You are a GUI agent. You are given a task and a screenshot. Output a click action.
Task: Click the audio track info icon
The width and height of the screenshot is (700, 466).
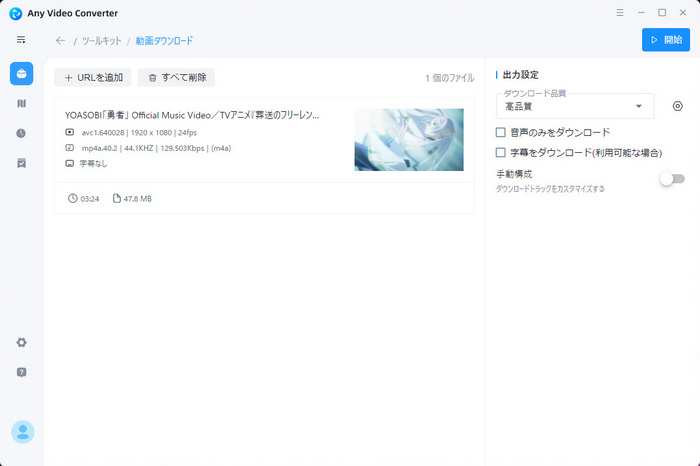pyautogui.click(x=70, y=148)
